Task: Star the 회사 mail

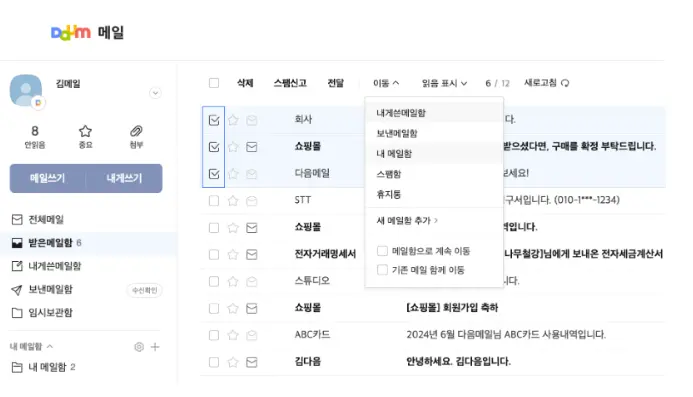Action: click(x=233, y=120)
